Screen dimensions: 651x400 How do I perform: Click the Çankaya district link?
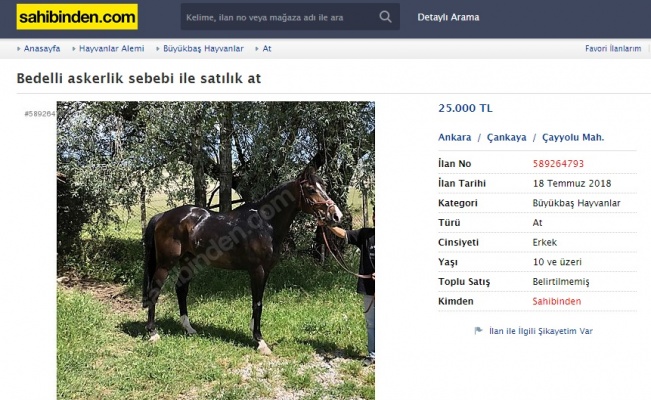pos(507,137)
